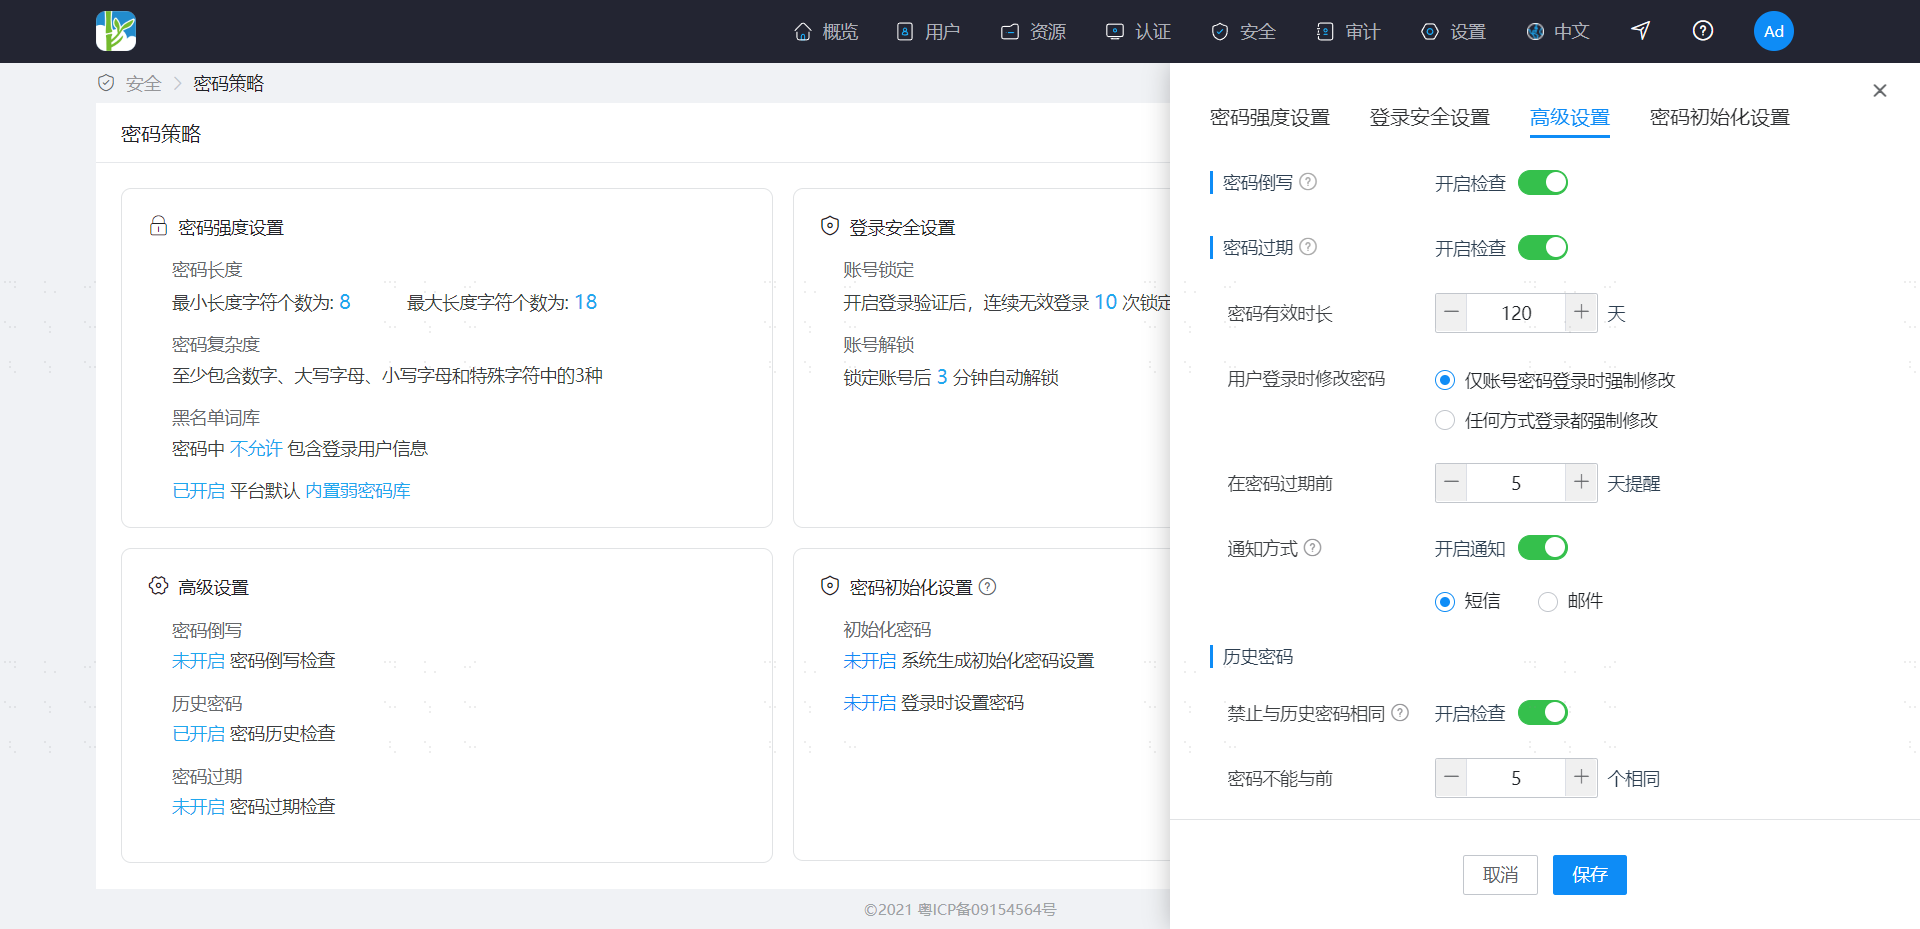Image resolution: width=1920 pixels, height=929 pixels.
Task: Switch to 密码强度设置 tab
Action: (x=1270, y=118)
